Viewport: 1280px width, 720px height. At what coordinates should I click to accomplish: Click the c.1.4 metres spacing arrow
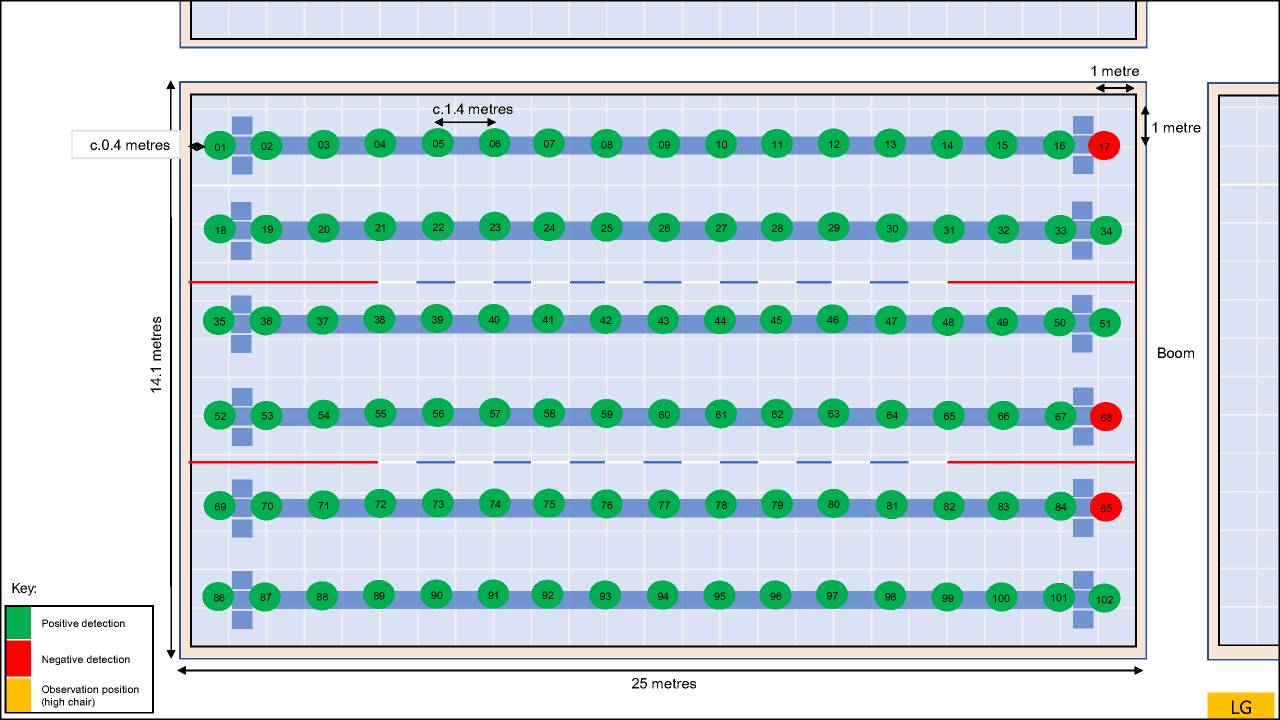pos(466,123)
